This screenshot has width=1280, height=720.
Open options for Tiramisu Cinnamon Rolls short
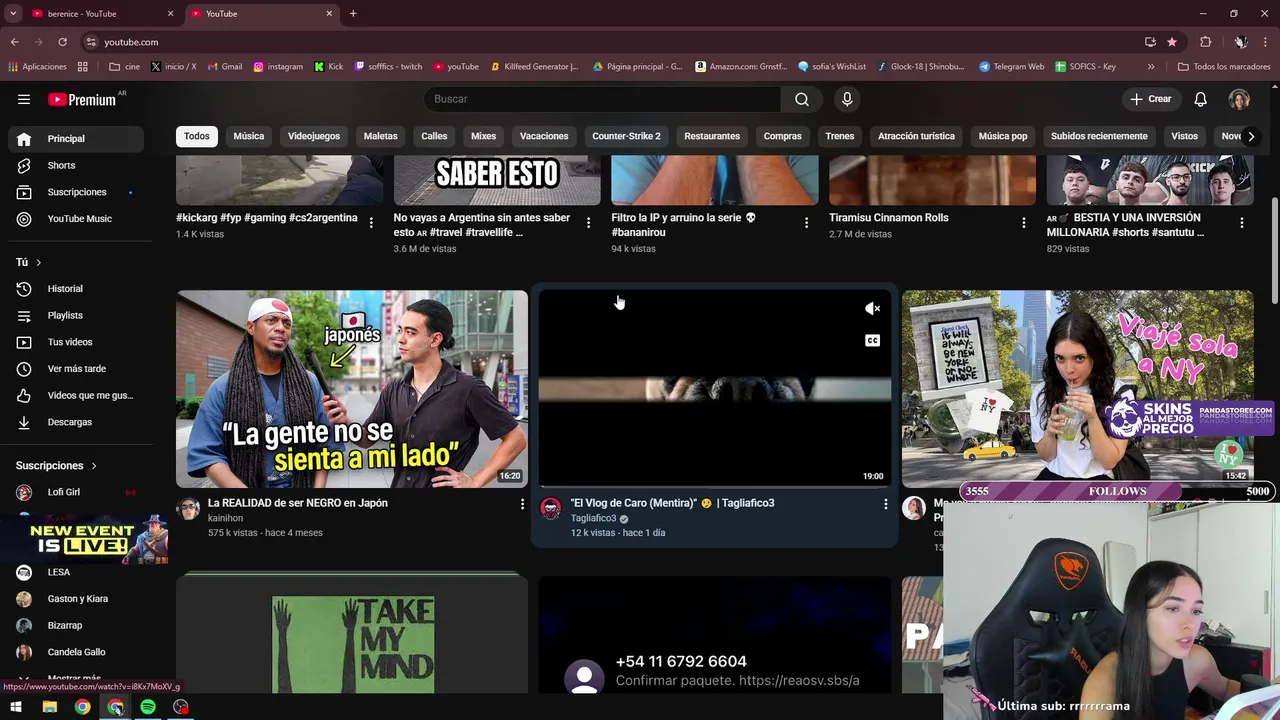coord(1023,223)
